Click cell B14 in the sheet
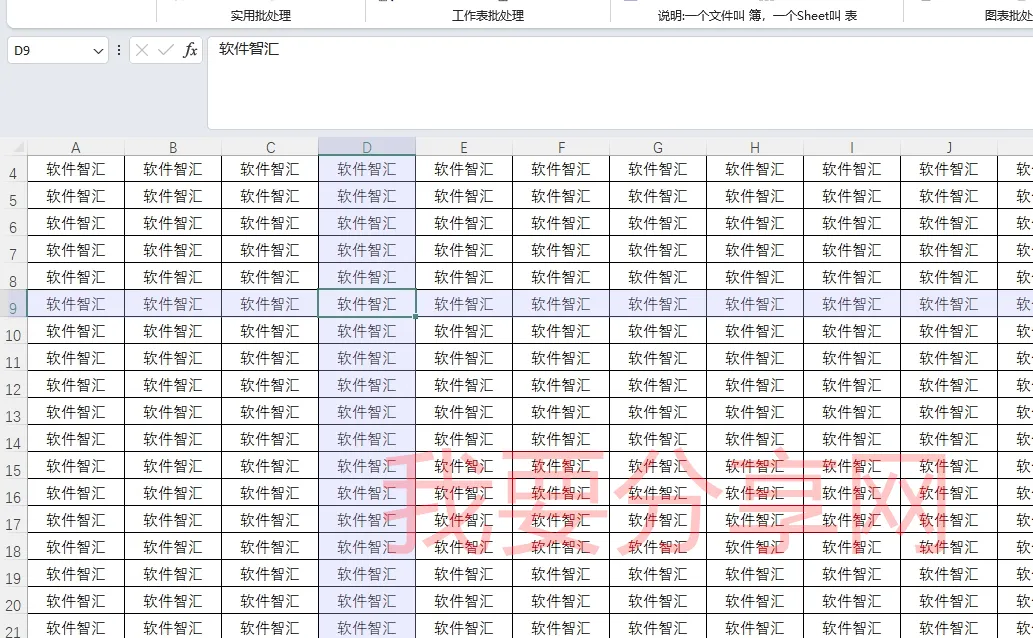 click(x=173, y=439)
